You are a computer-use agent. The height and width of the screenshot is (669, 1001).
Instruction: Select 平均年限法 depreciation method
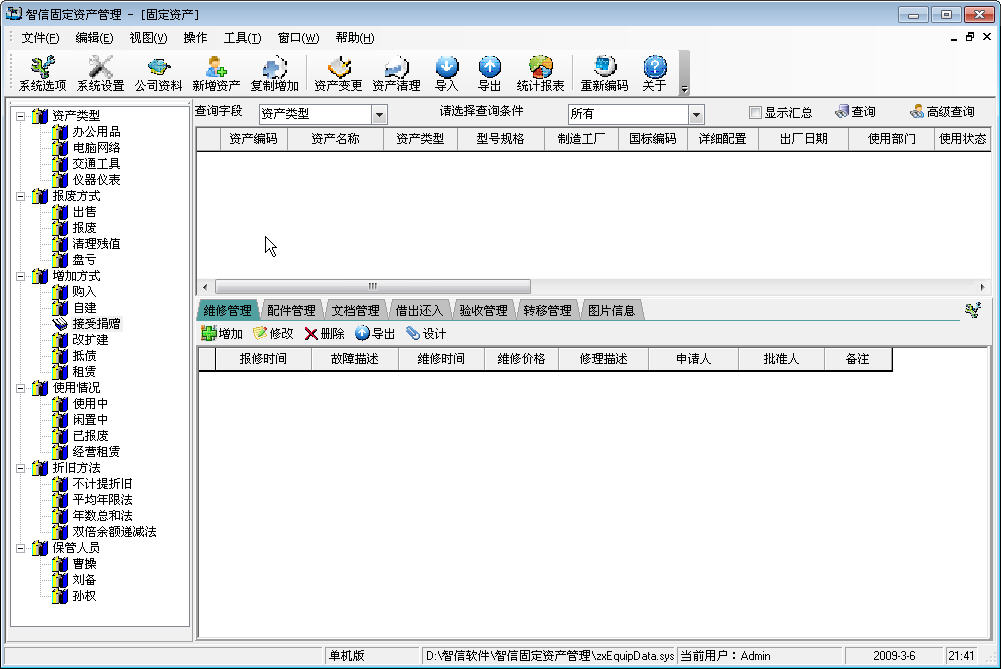click(x=102, y=499)
